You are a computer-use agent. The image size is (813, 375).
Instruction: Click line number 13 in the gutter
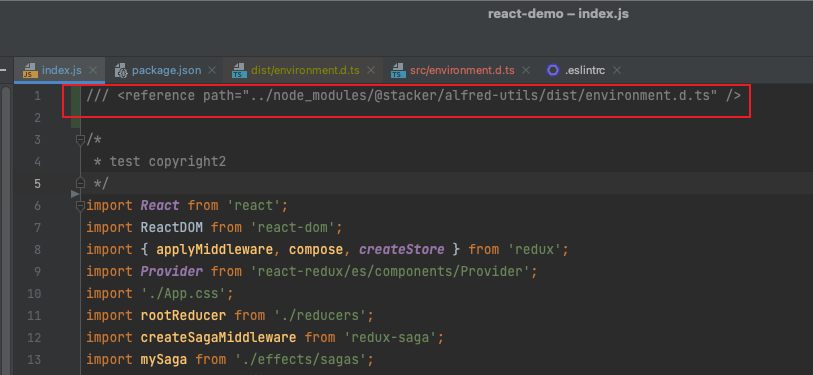[x=34, y=359]
